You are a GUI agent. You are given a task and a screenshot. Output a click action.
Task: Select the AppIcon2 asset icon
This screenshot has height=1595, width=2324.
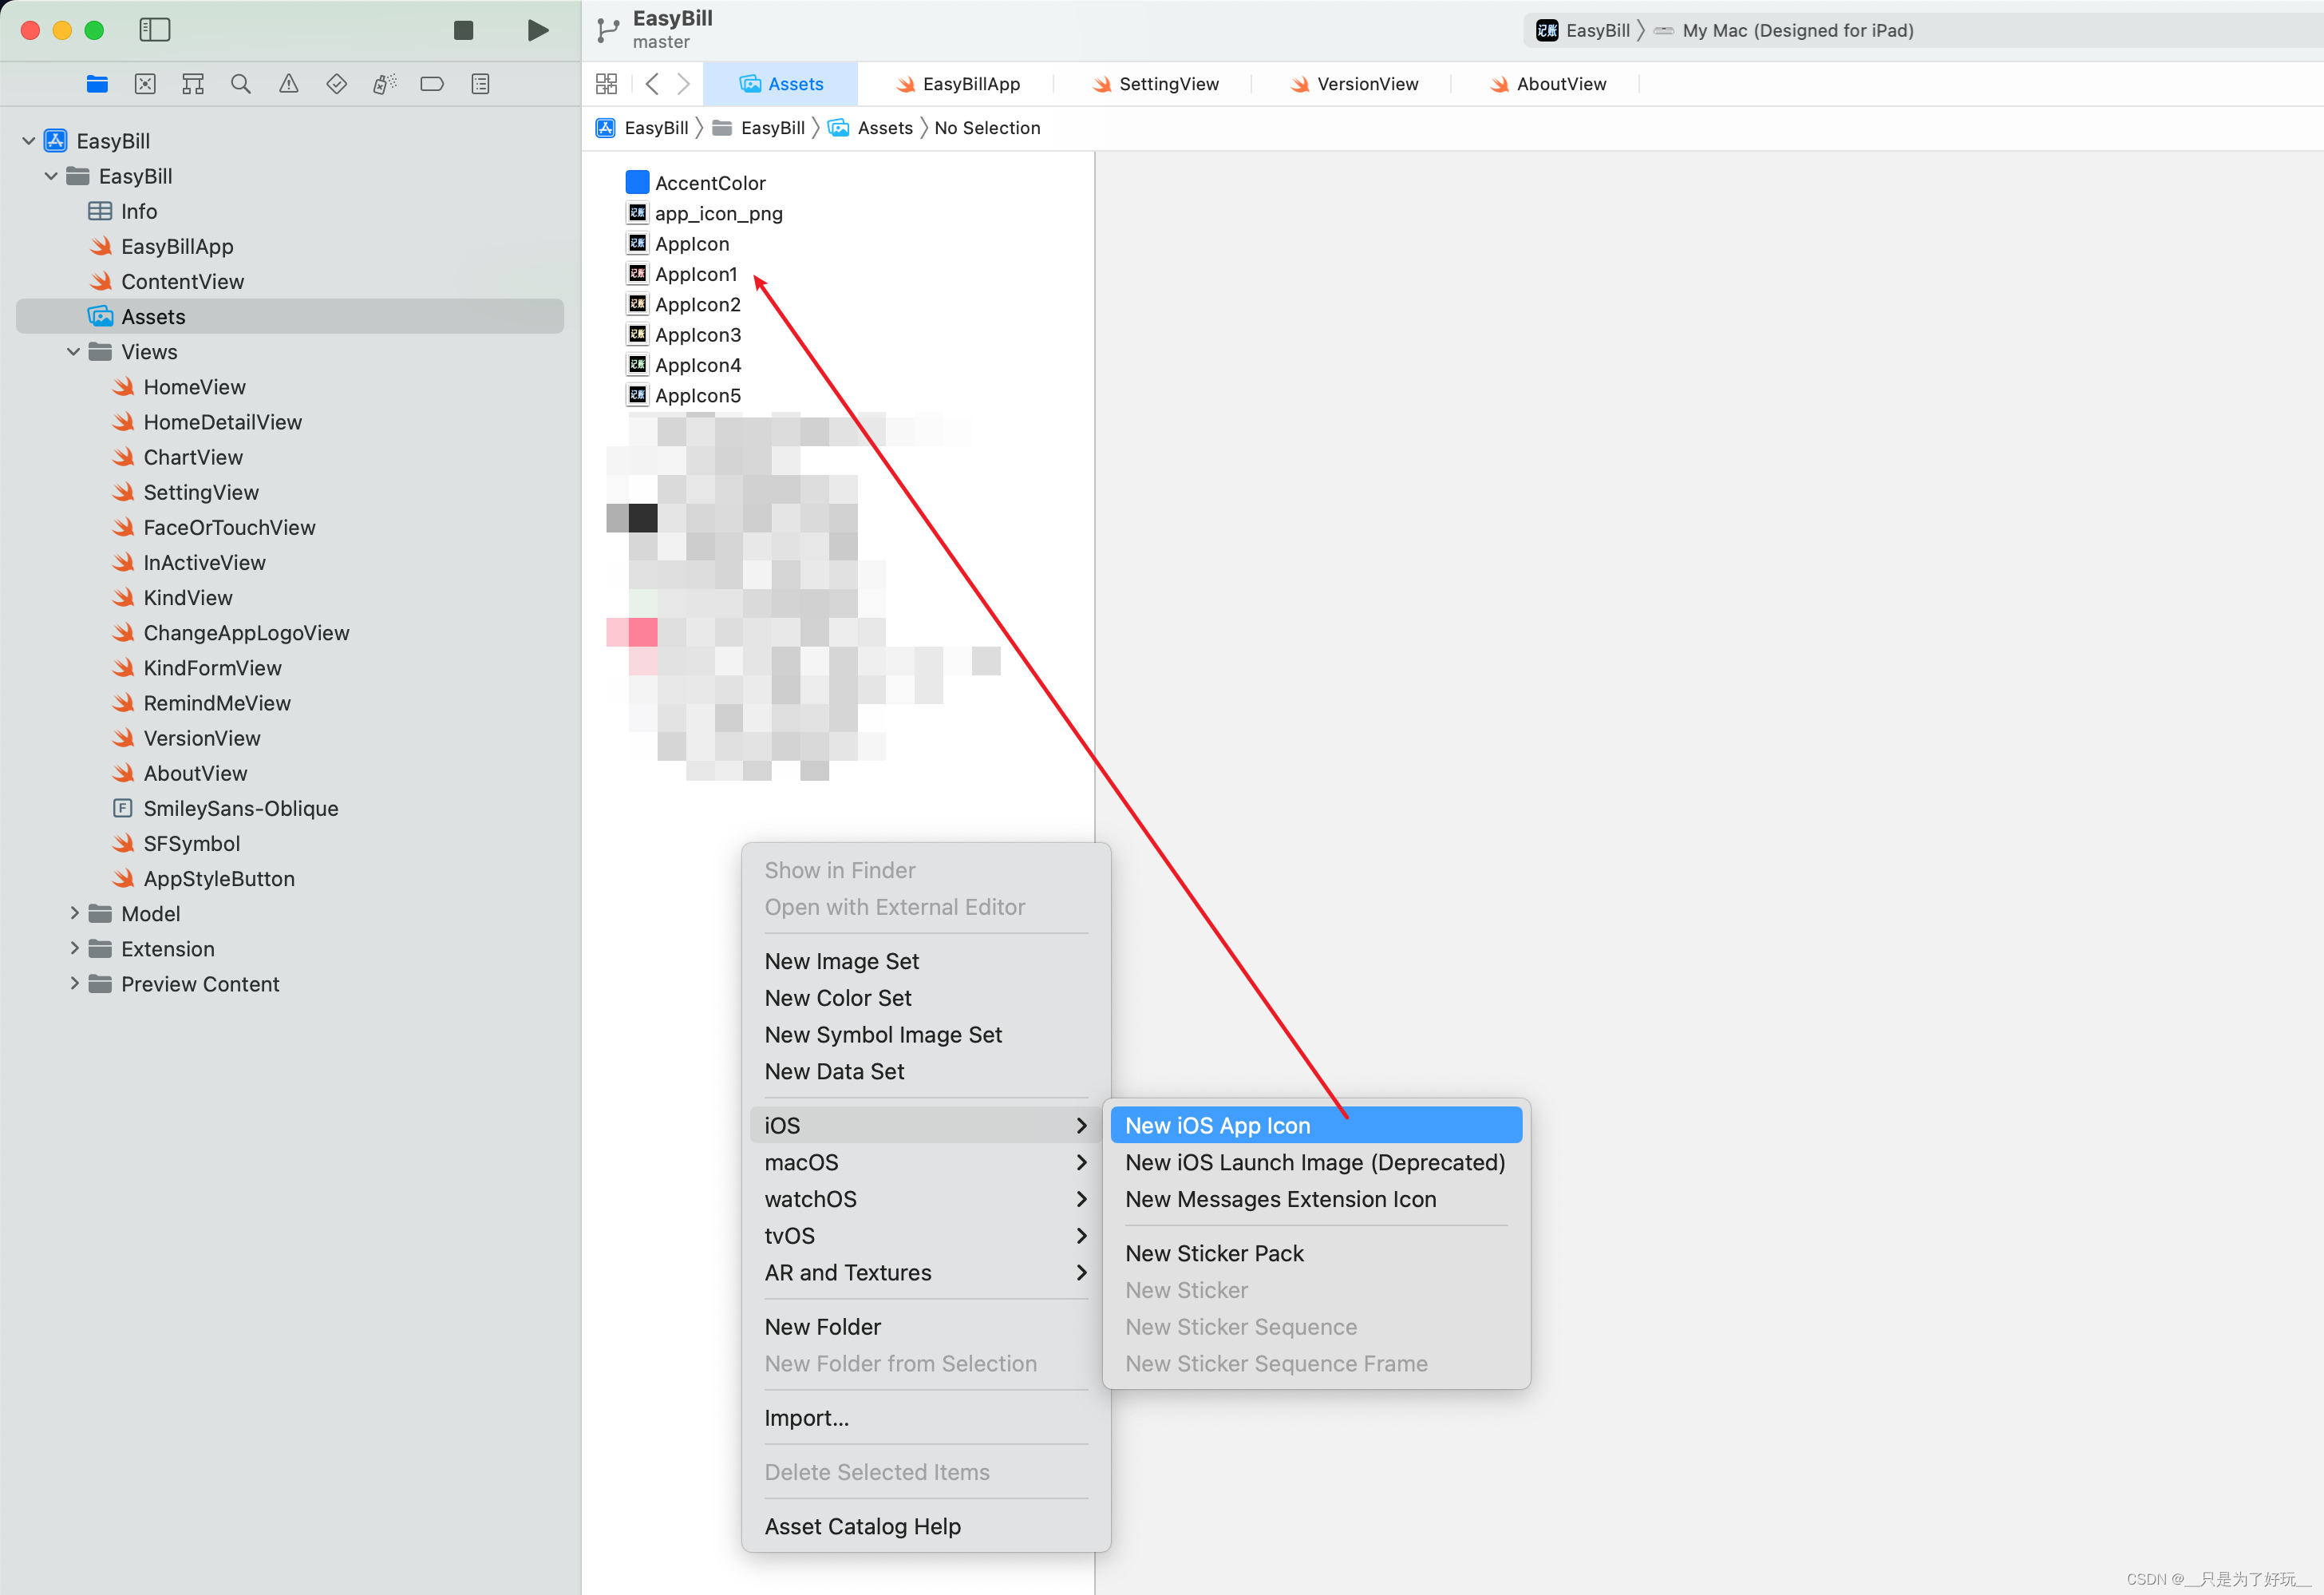pos(637,303)
